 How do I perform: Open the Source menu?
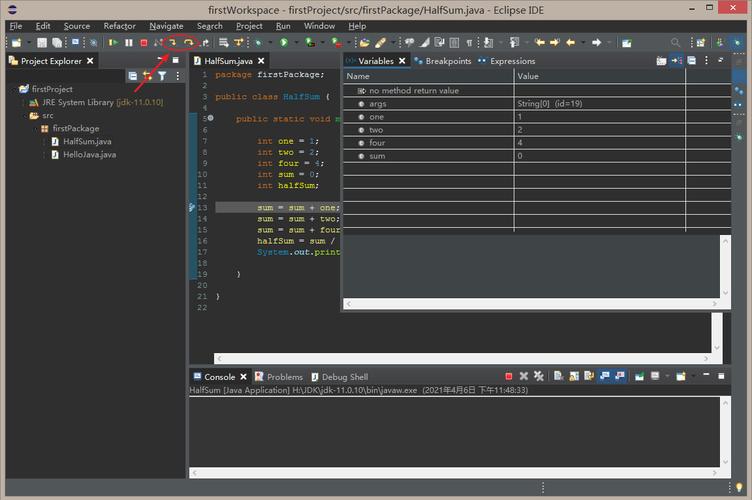coord(77,26)
